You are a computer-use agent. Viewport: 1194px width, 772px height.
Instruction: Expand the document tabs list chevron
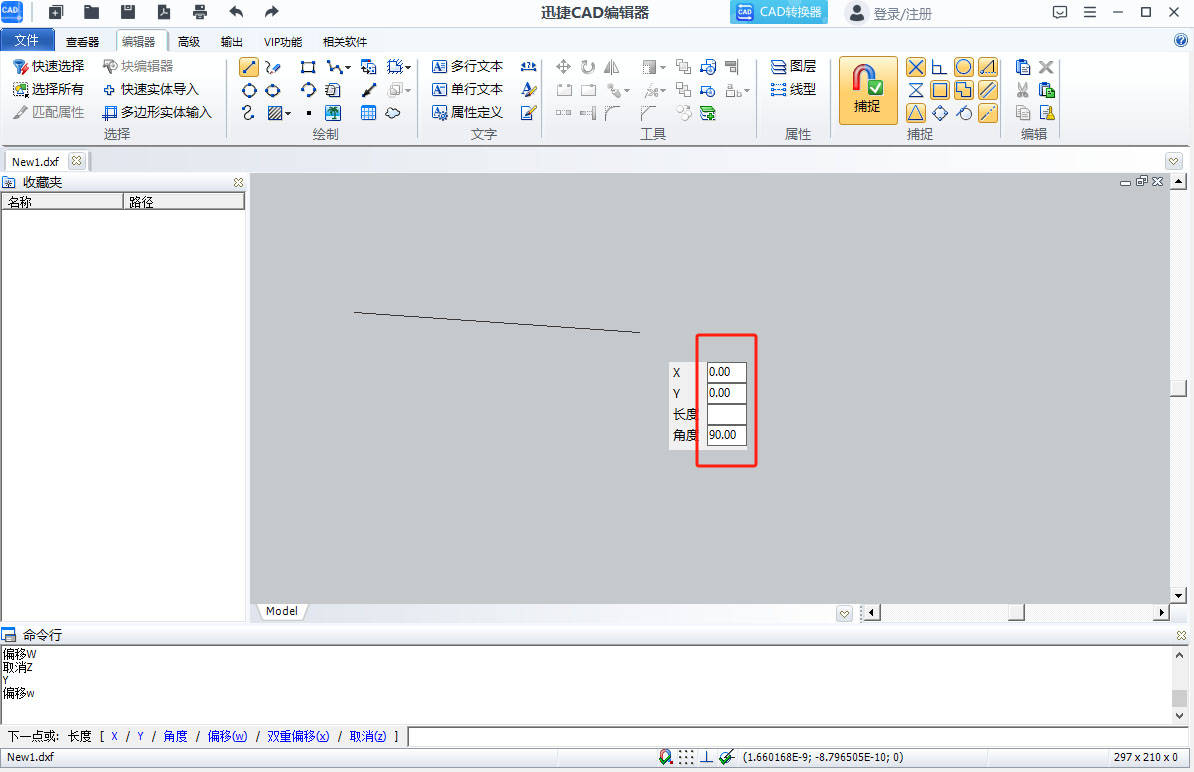(1174, 161)
